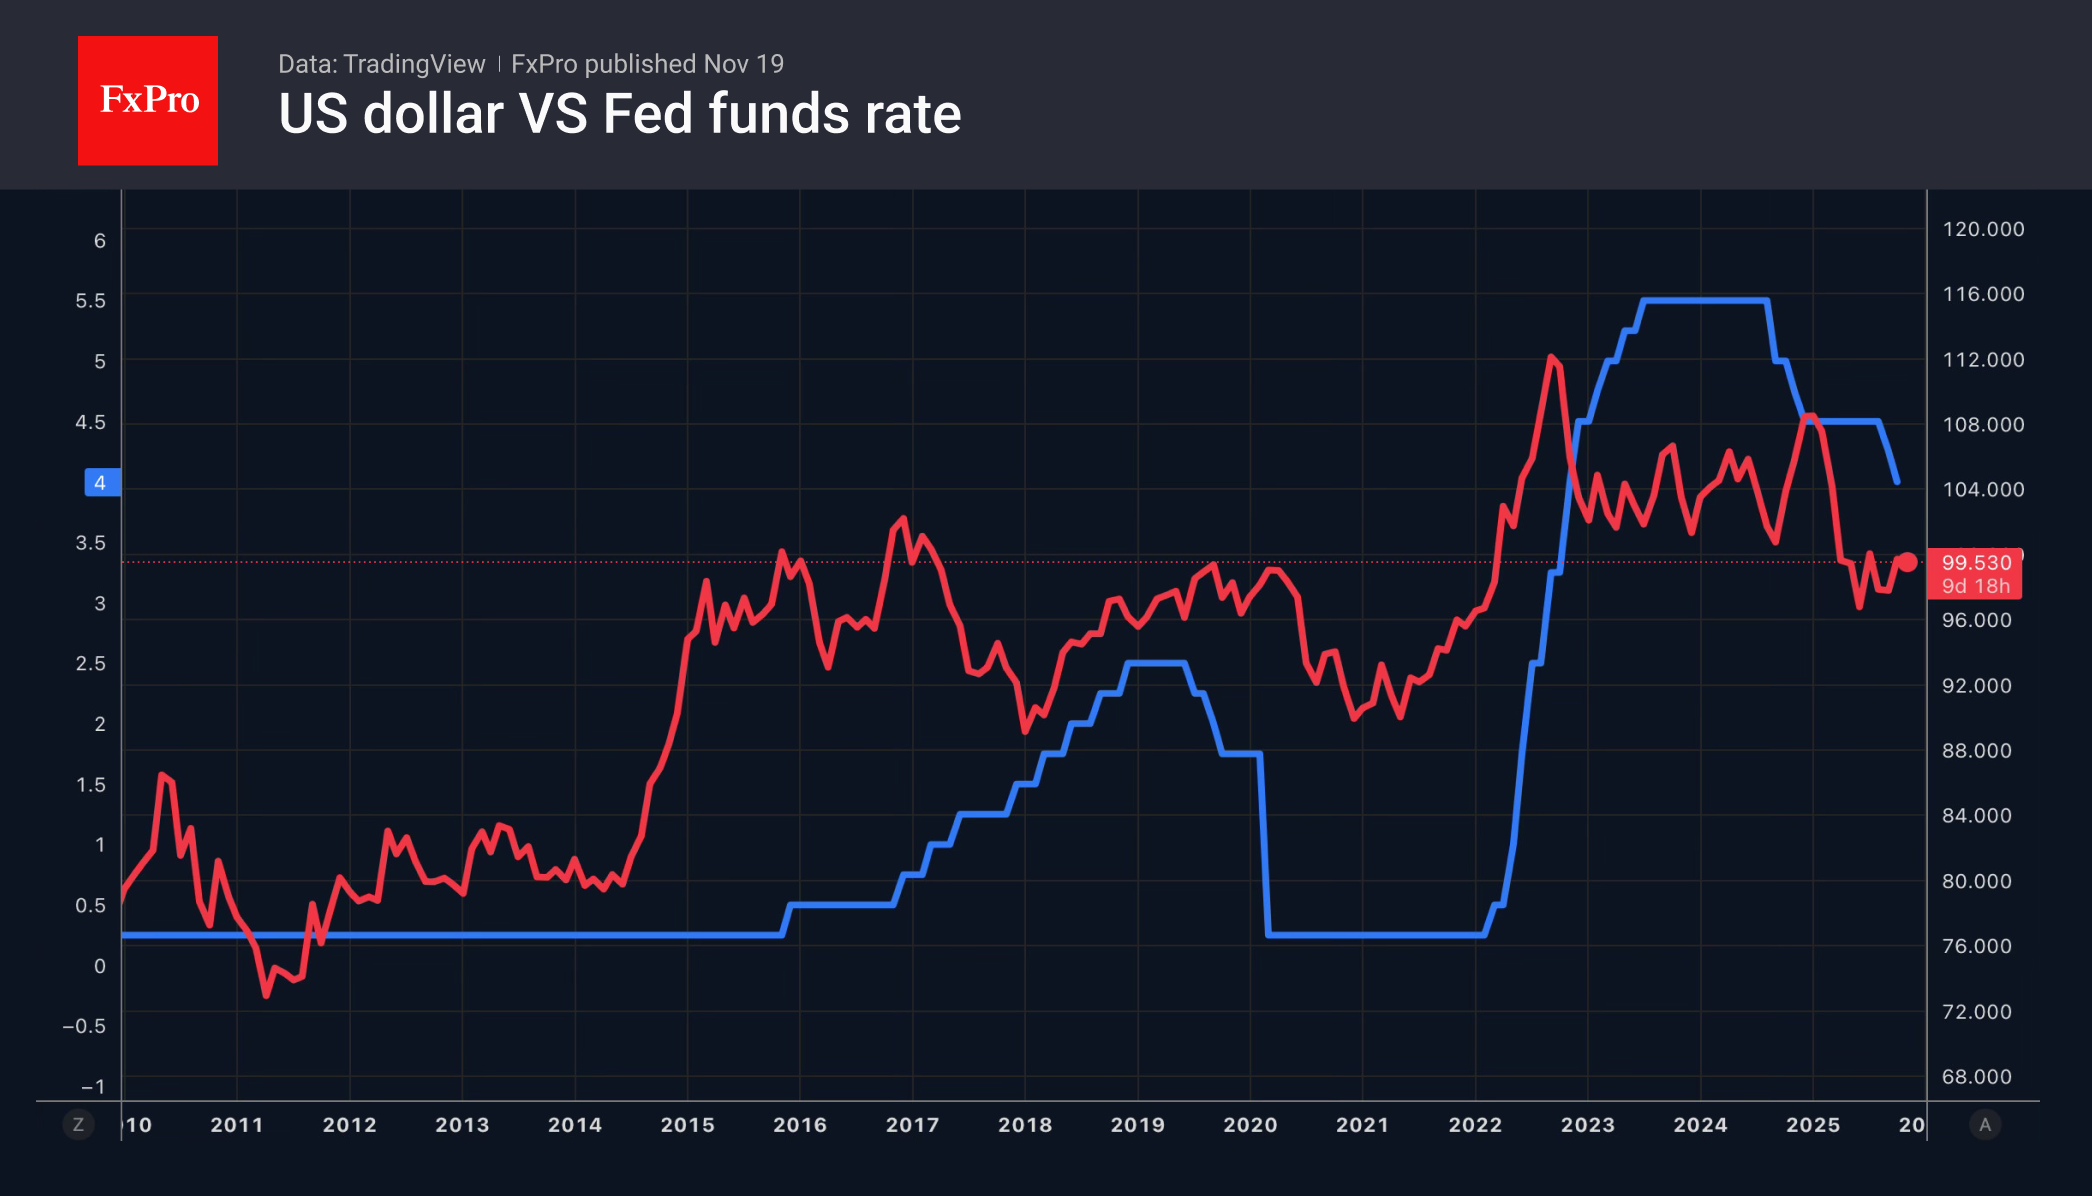Click the red FxPro logo

pyautogui.click(x=148, y=101)
